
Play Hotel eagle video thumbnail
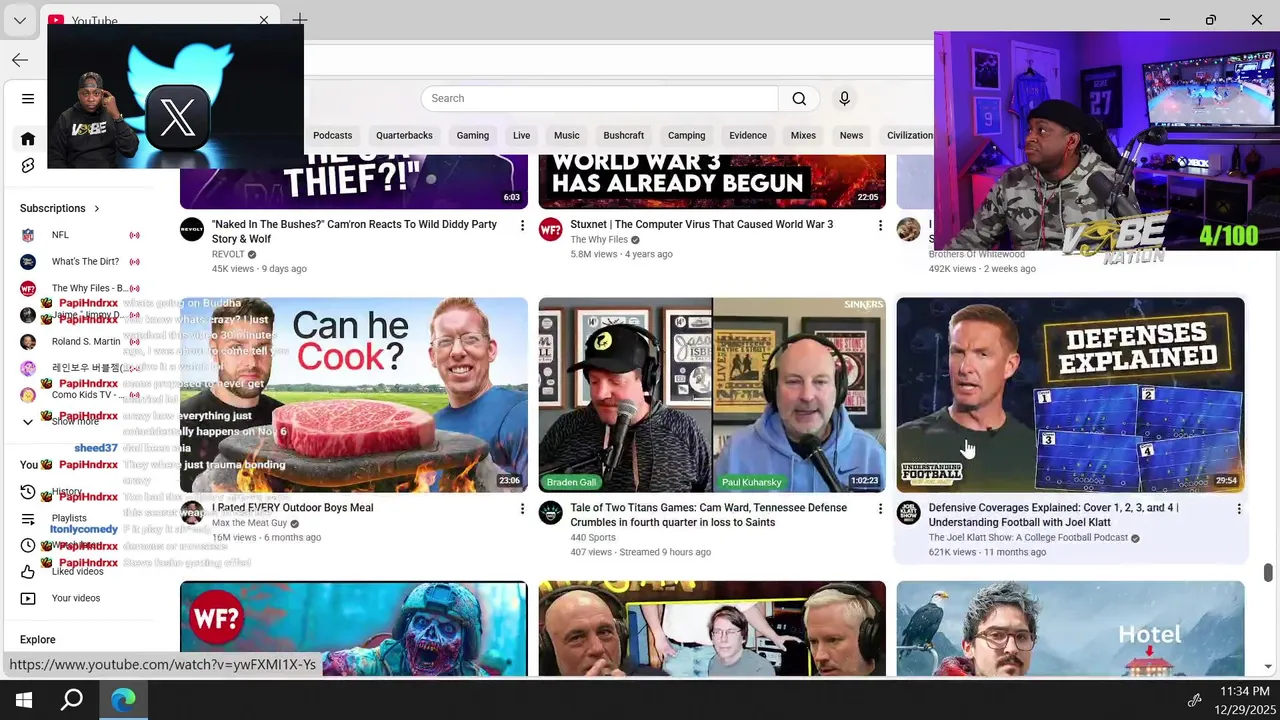[1070, 628]
